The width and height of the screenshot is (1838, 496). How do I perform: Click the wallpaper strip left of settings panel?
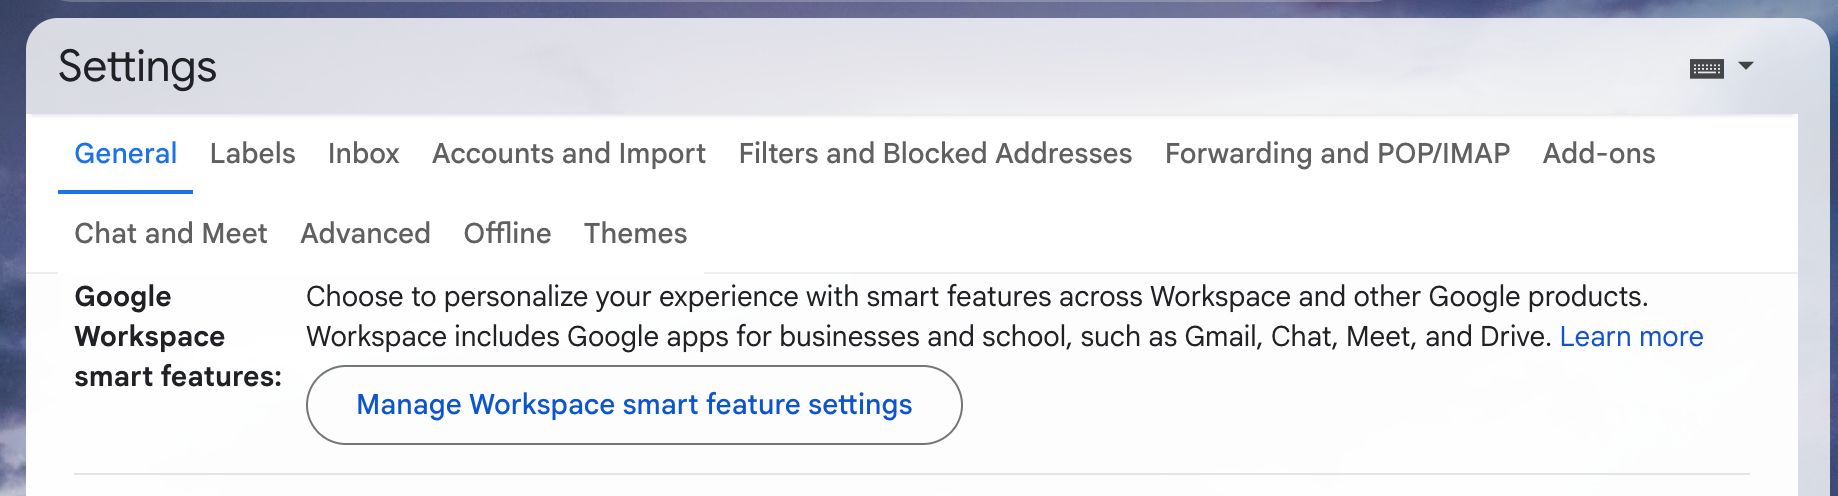tap(11, 300)
